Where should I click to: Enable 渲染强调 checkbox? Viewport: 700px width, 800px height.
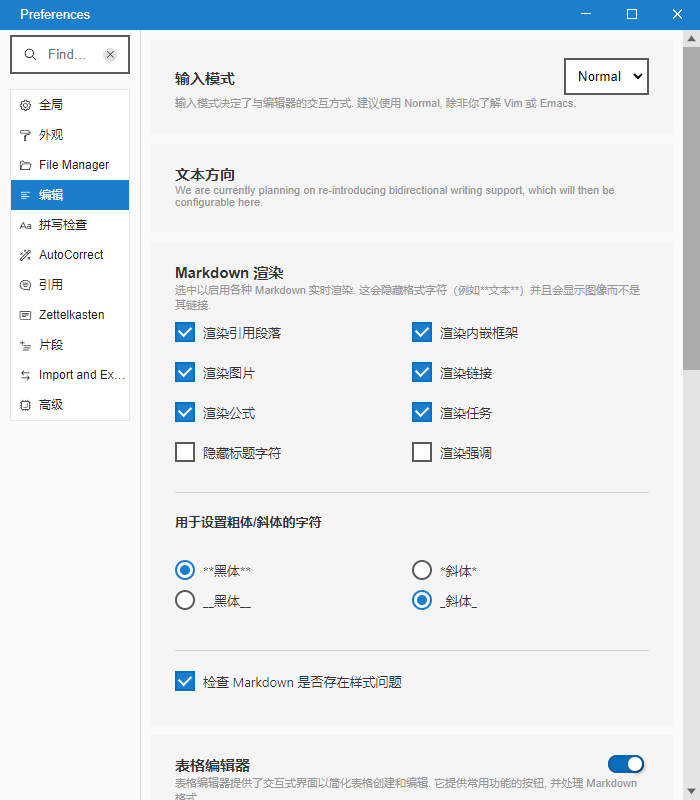point(422,452)
